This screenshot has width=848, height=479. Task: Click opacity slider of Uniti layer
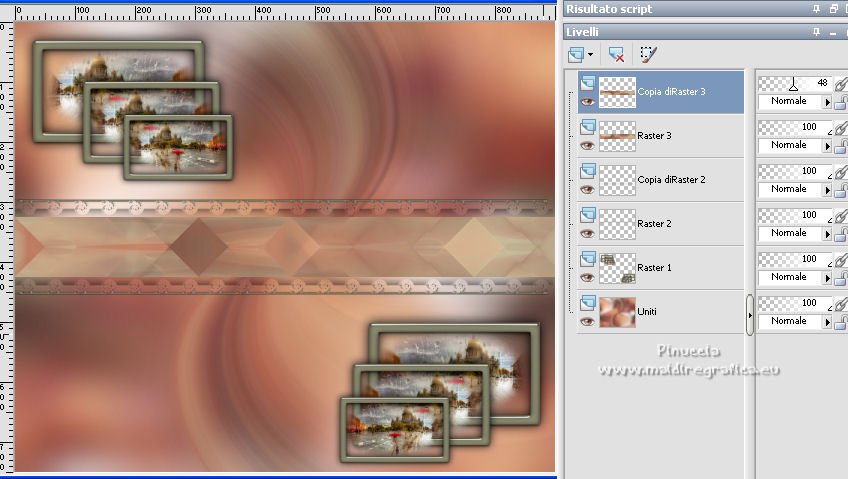coord(794,303)
